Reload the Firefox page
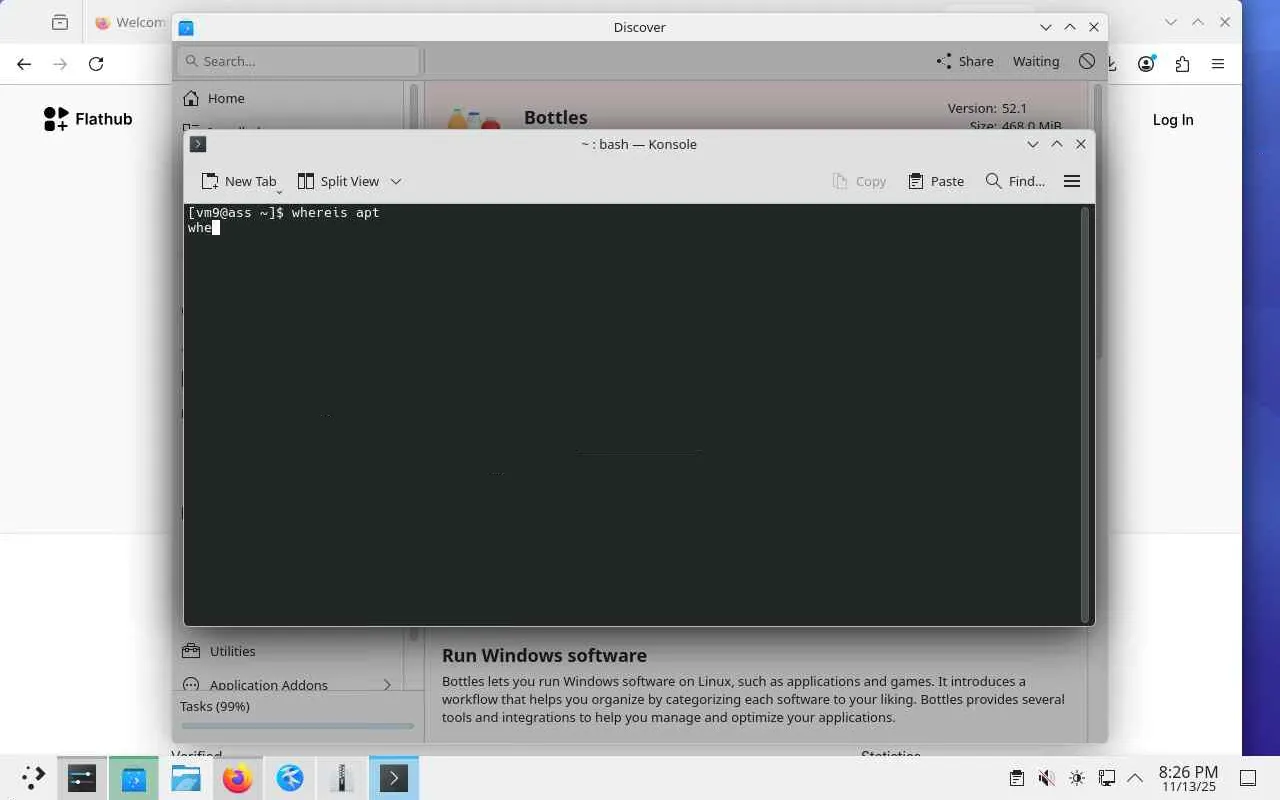1280x800 pixels. 96,64
